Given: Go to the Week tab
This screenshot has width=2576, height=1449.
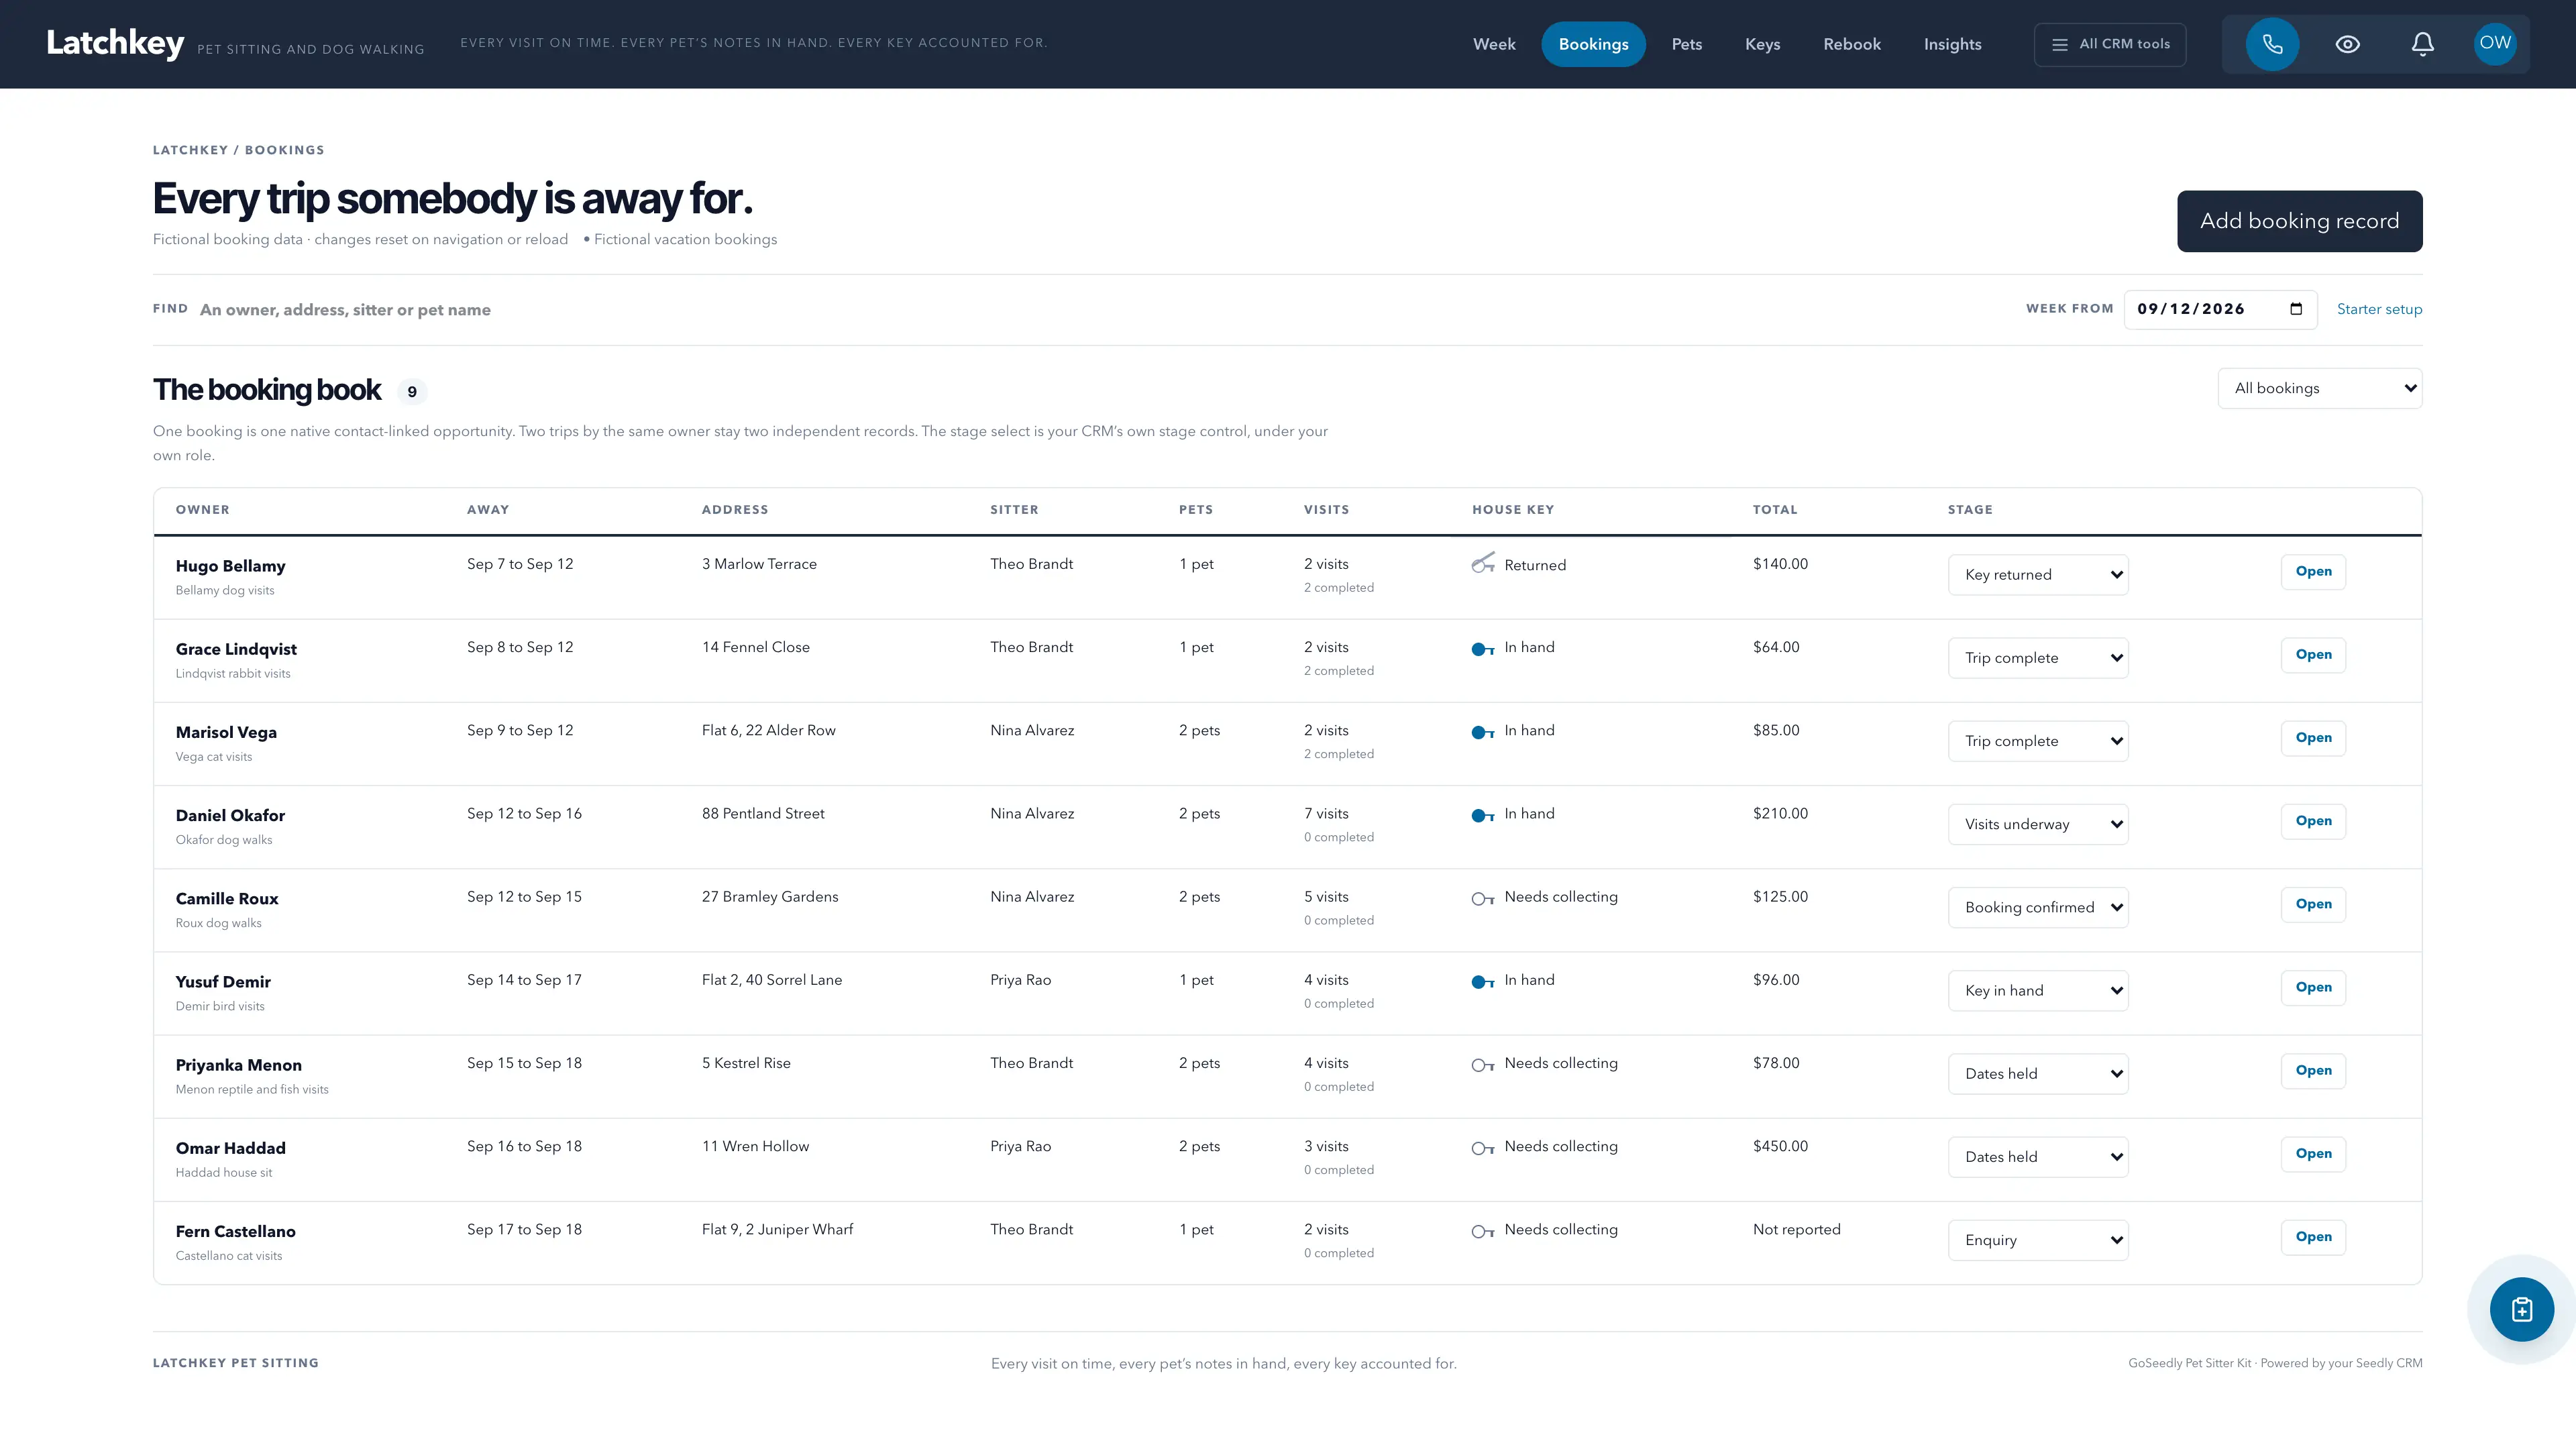Looking at the screenshot, I should [1494, 44].
